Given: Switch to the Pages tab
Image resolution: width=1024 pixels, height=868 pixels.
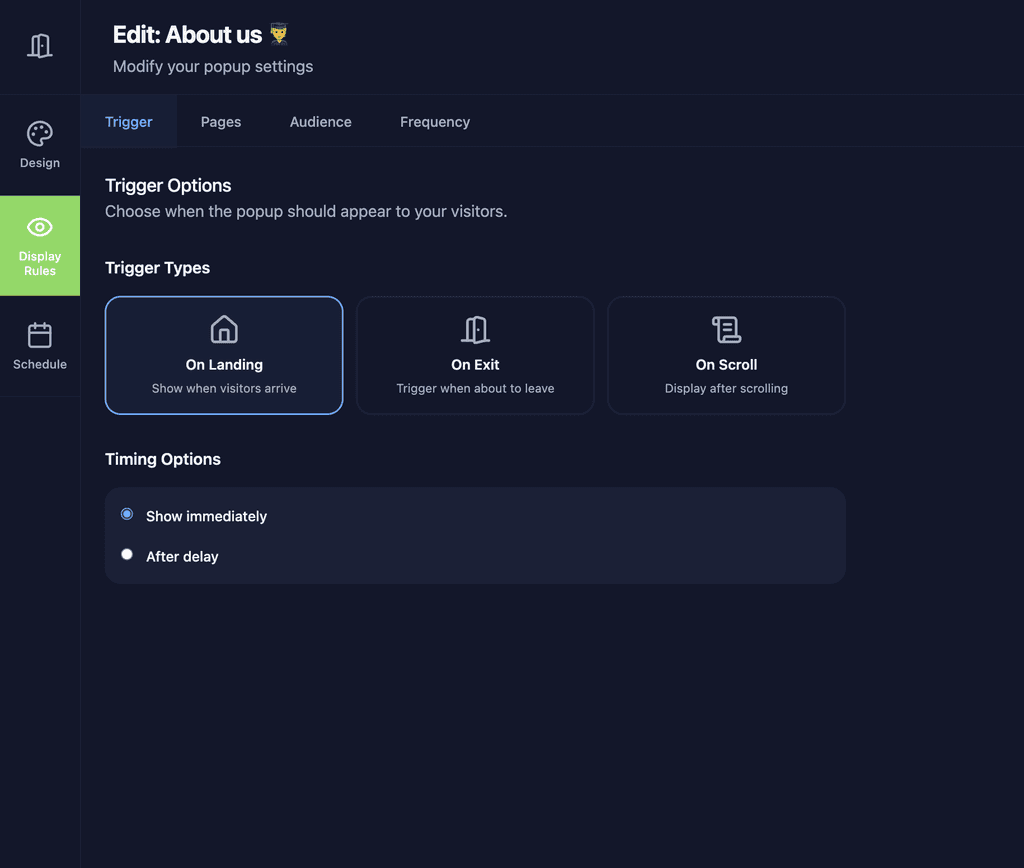Looking at the screenshot, I should coord(220,121).
